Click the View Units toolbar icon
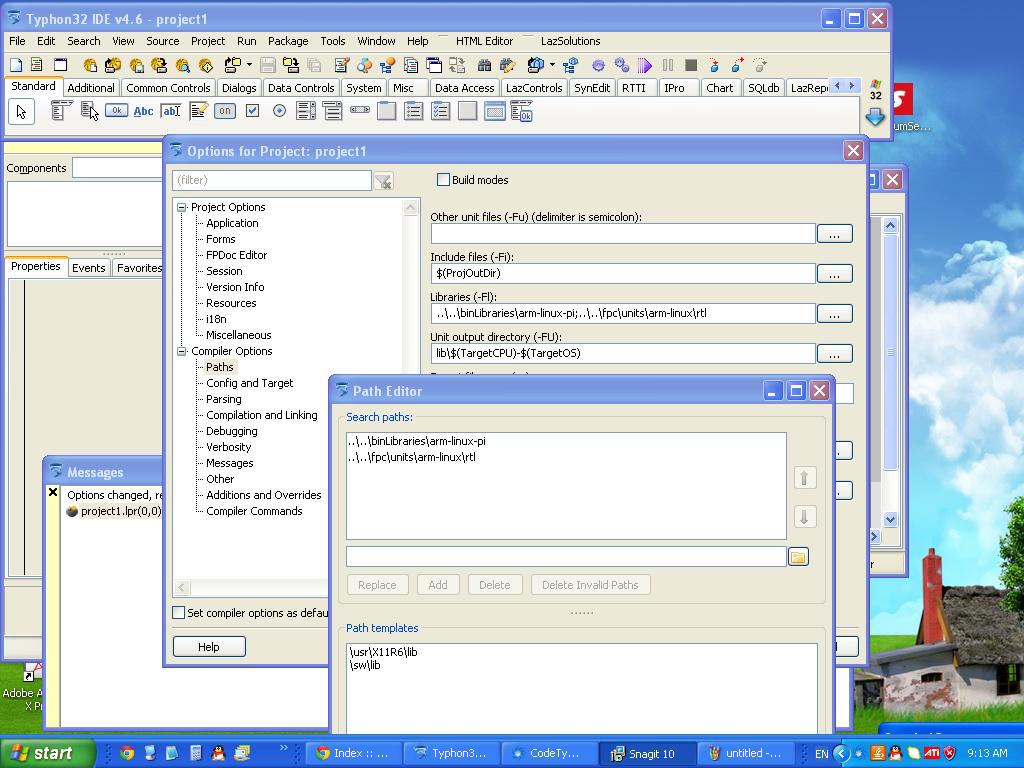Viewport: 1024px width, 768px height. pos(411,65)
